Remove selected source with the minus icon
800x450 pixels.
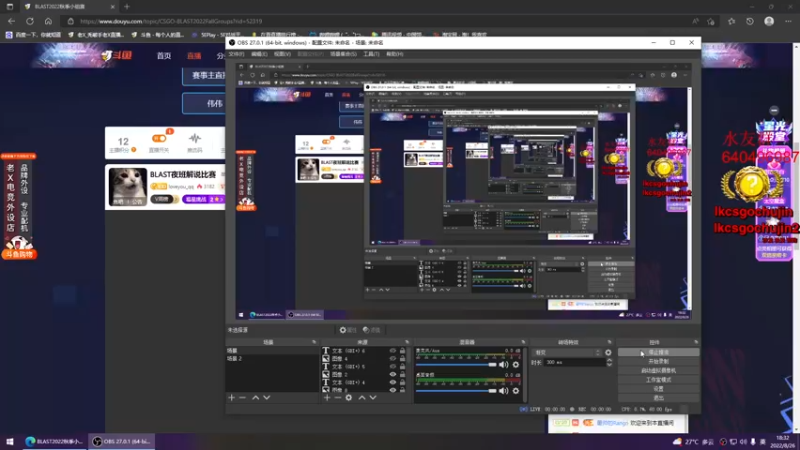(x=338, y=397)
